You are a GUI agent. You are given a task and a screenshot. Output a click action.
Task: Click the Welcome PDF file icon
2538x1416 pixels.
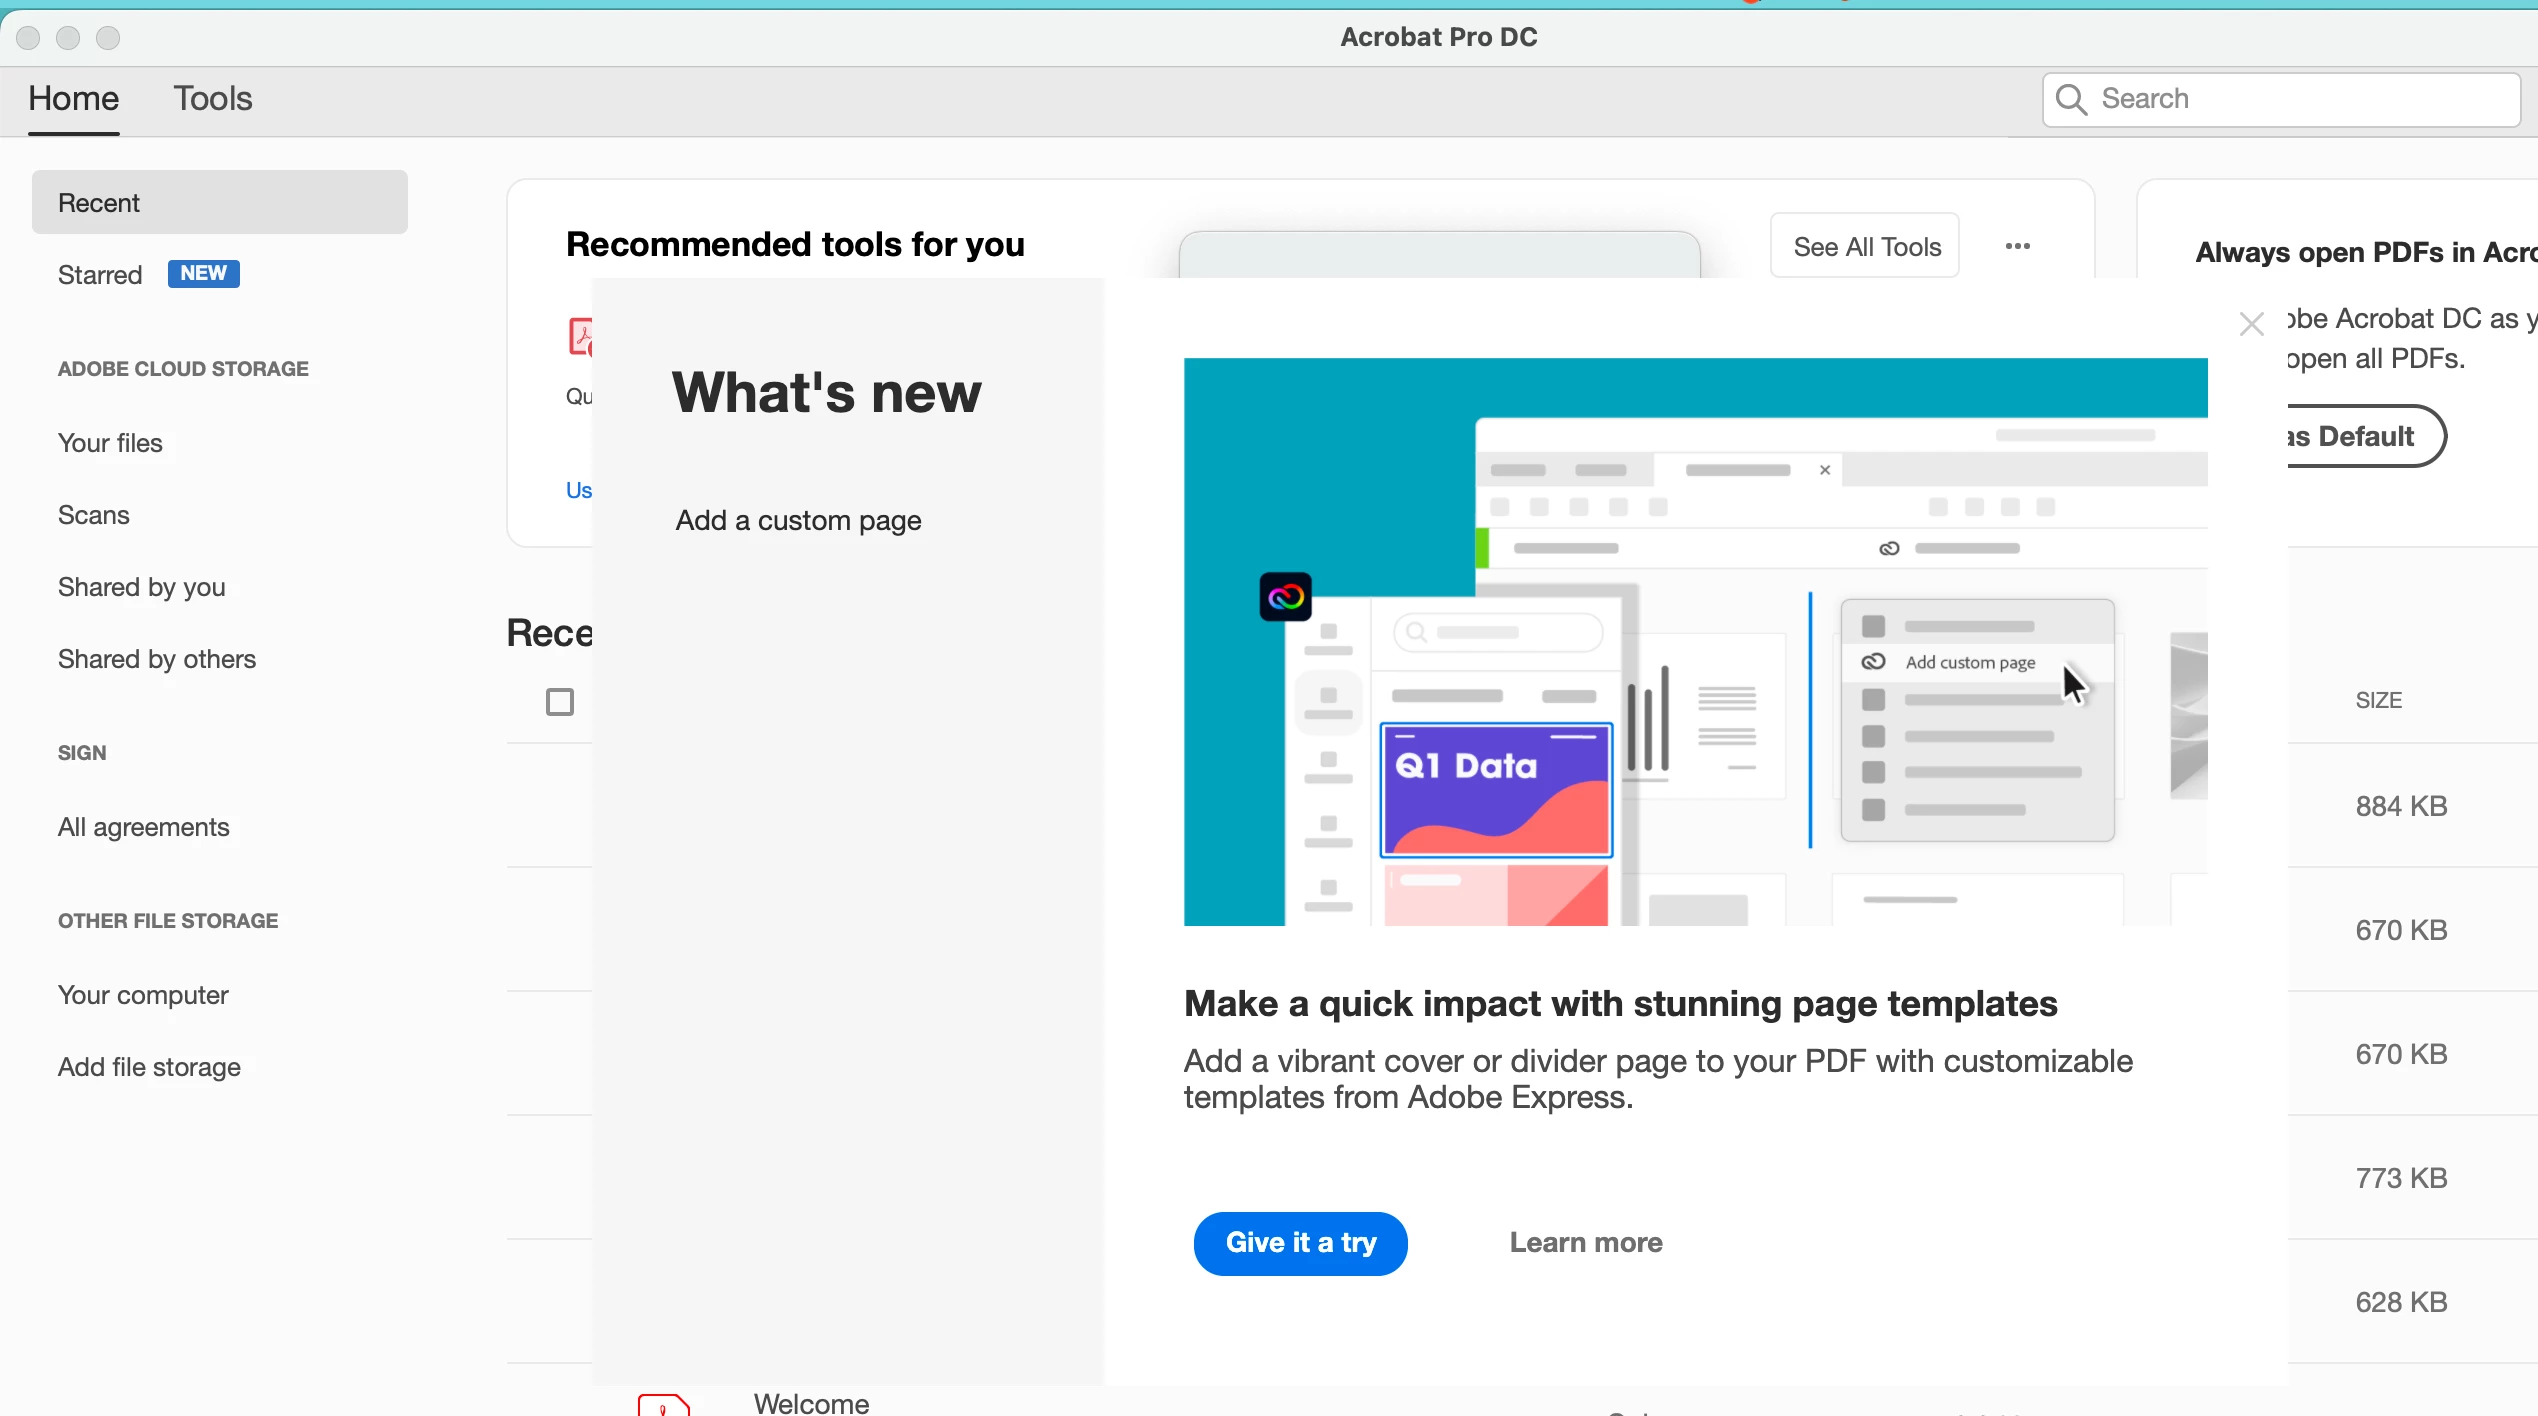(663, 1404)
